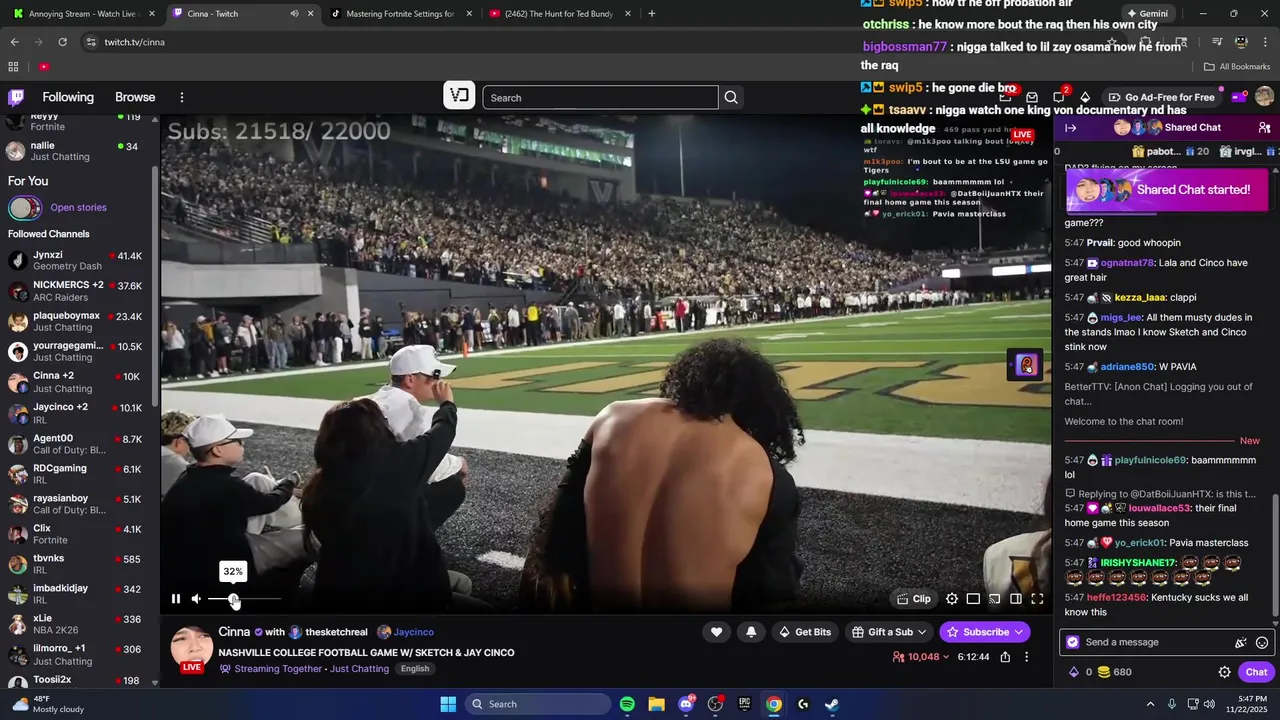Open the Subscribe button dropdown
Screen dimensions: 1280x720
point(985,632)
